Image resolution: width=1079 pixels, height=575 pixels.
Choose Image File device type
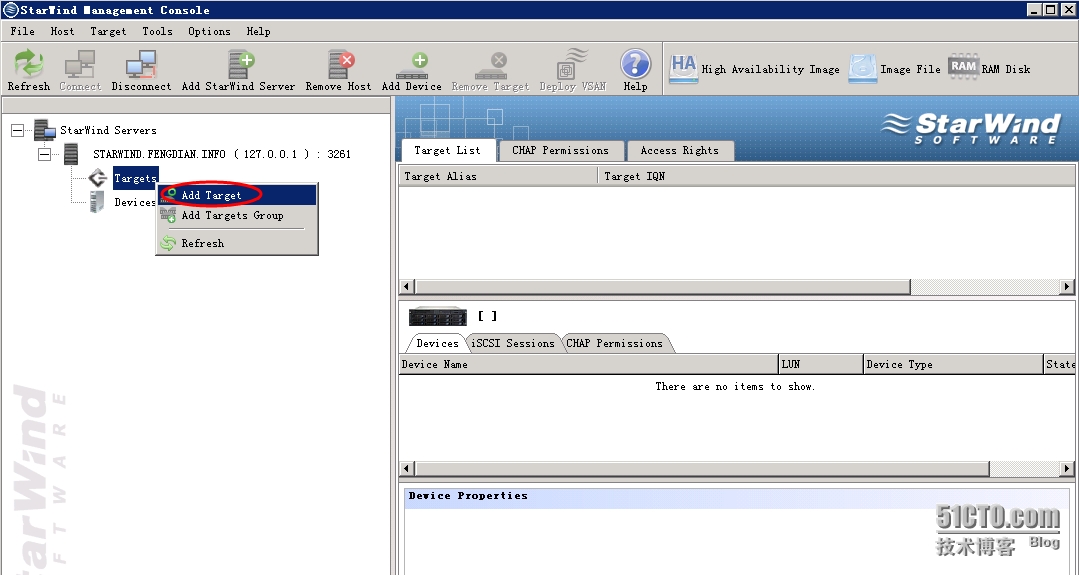pyautogui.click(x=894, y=69)
